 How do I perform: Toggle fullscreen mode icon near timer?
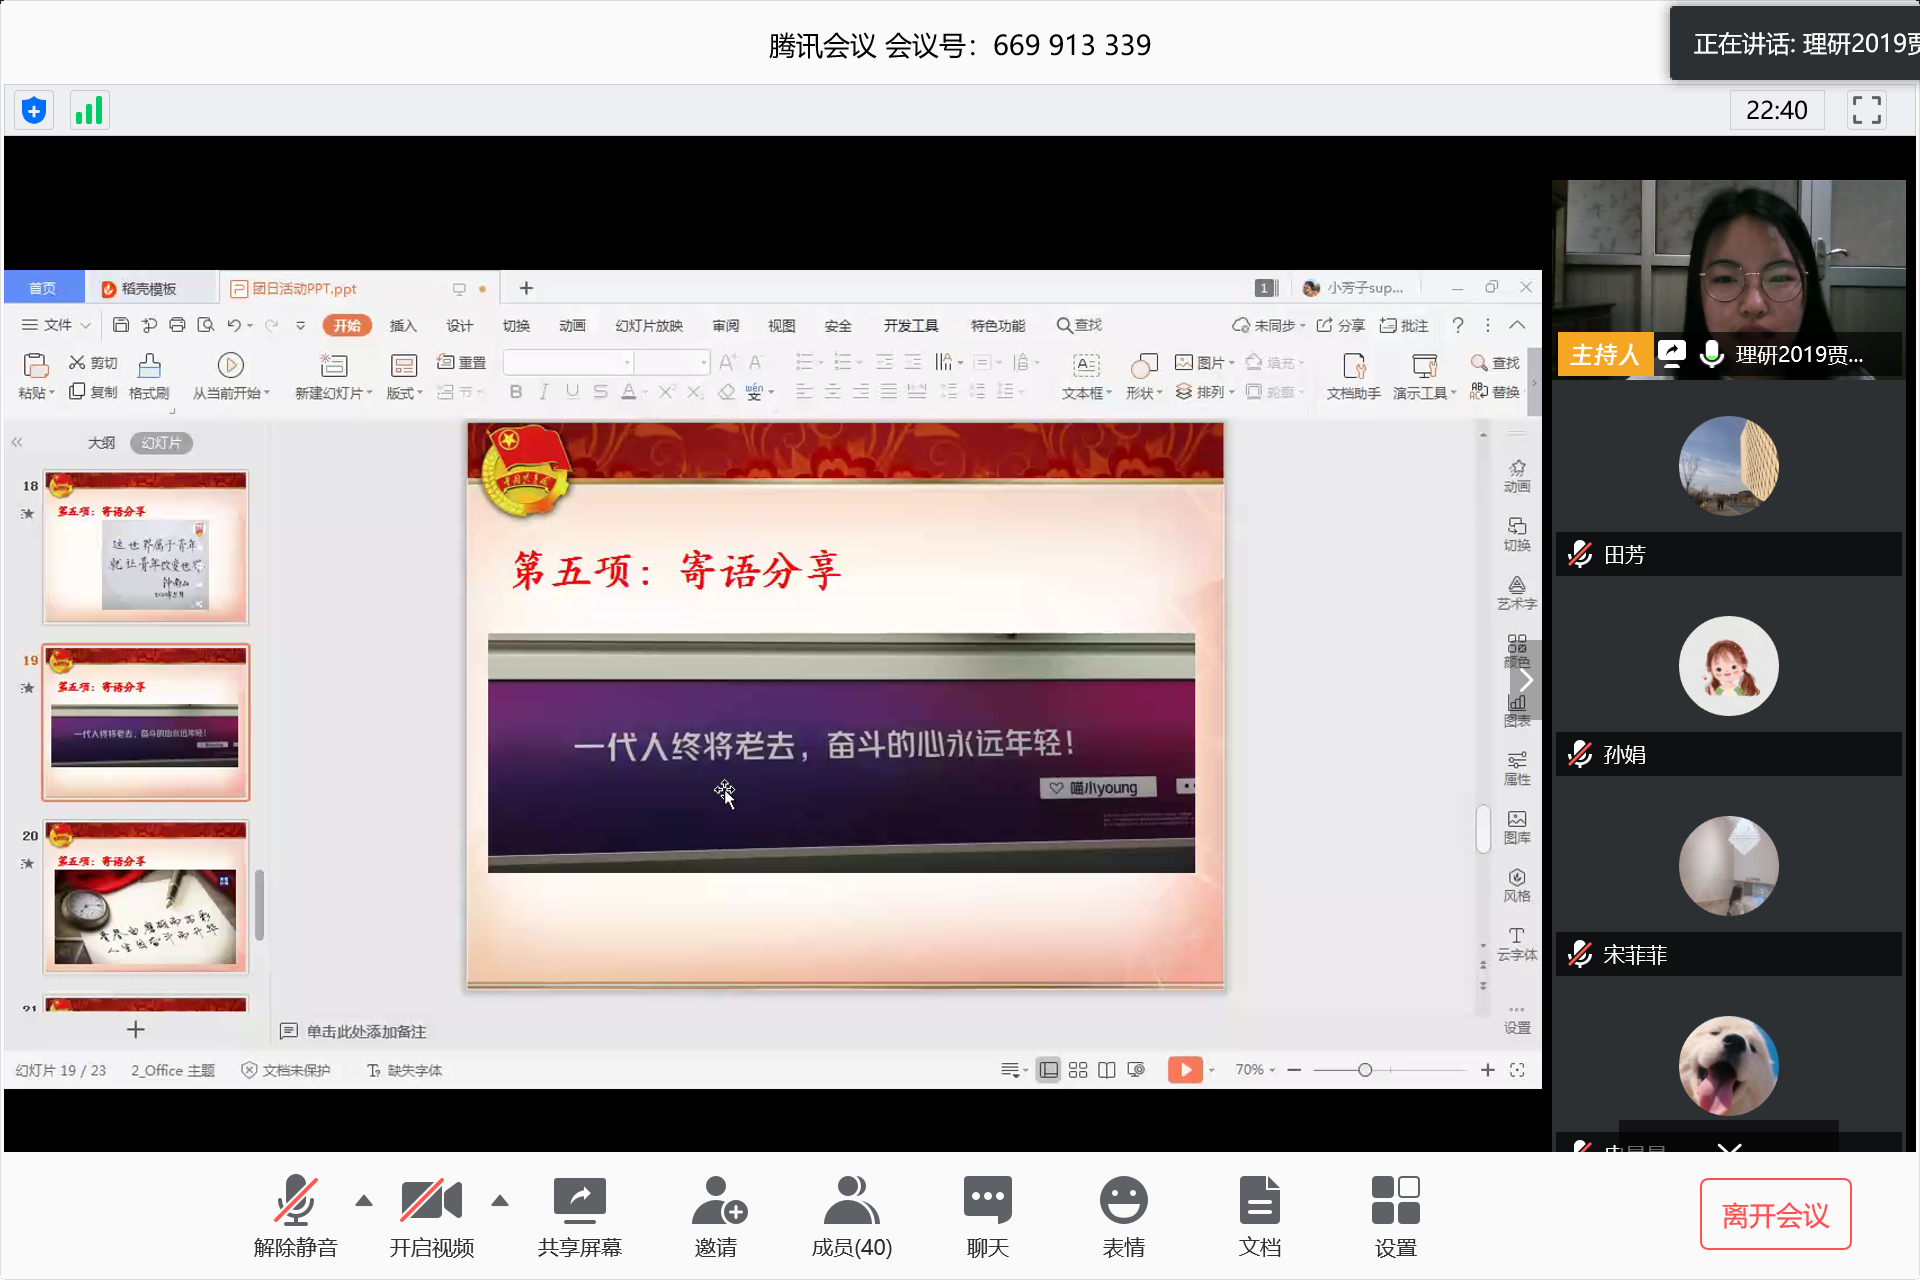1866,110
